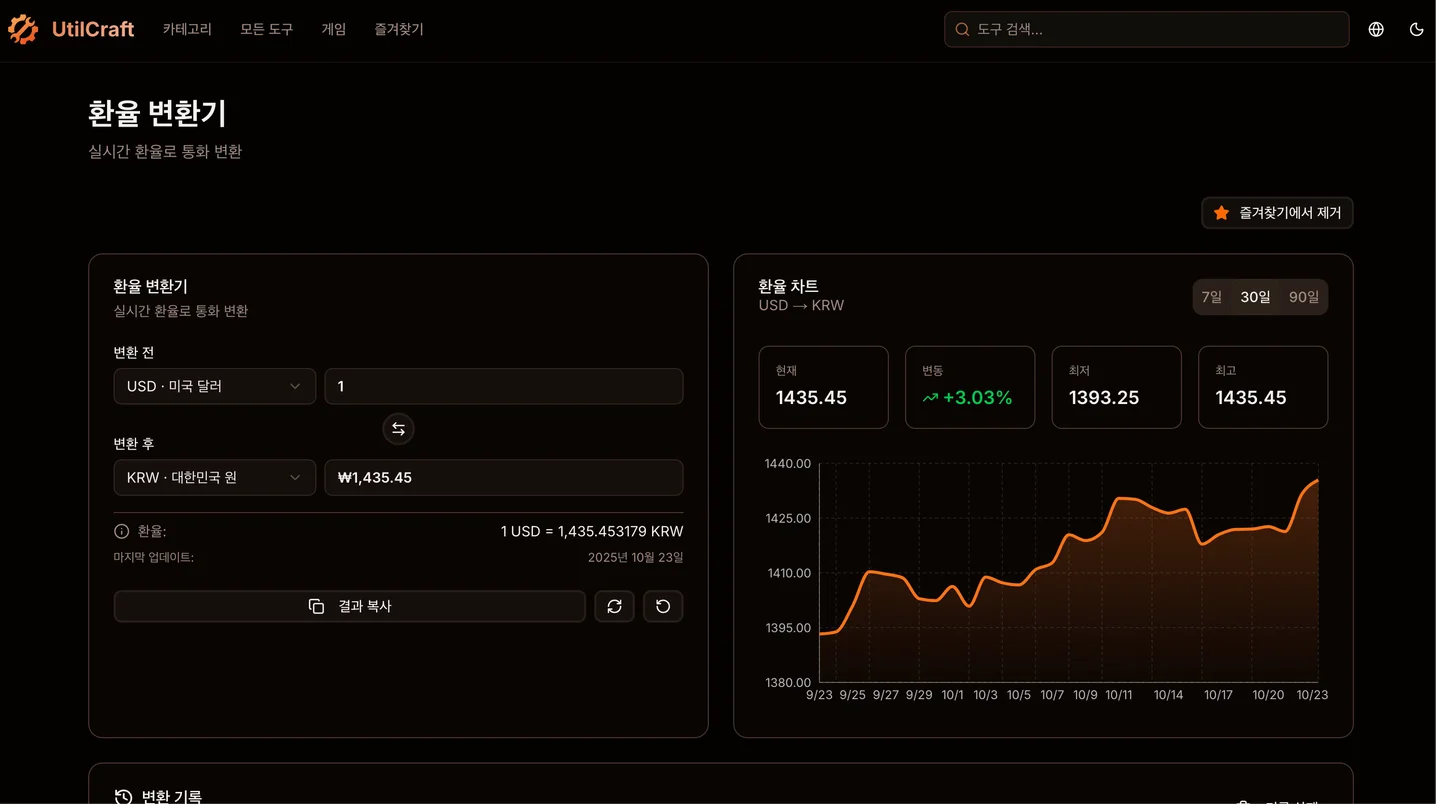This screenshot has width=1436, height=804.
Task: Click the search magnifier icon
Action: point(962,30)
